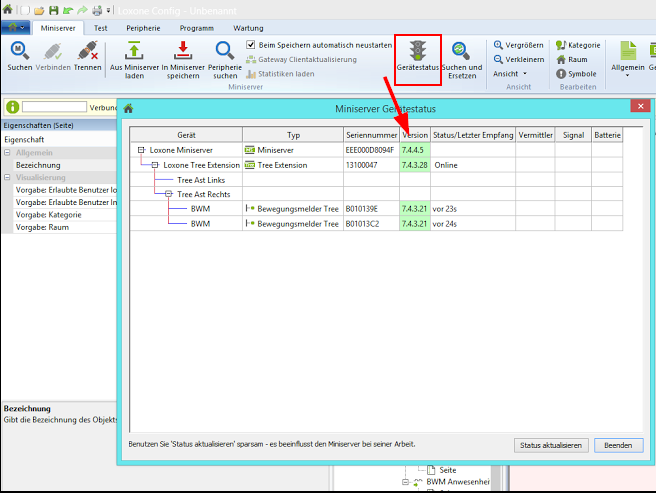Open the Wartung ribbon tab
Image resolution: width=656 pixels, height=493 pixels.
pyautogui.click(x=247, y=29)
